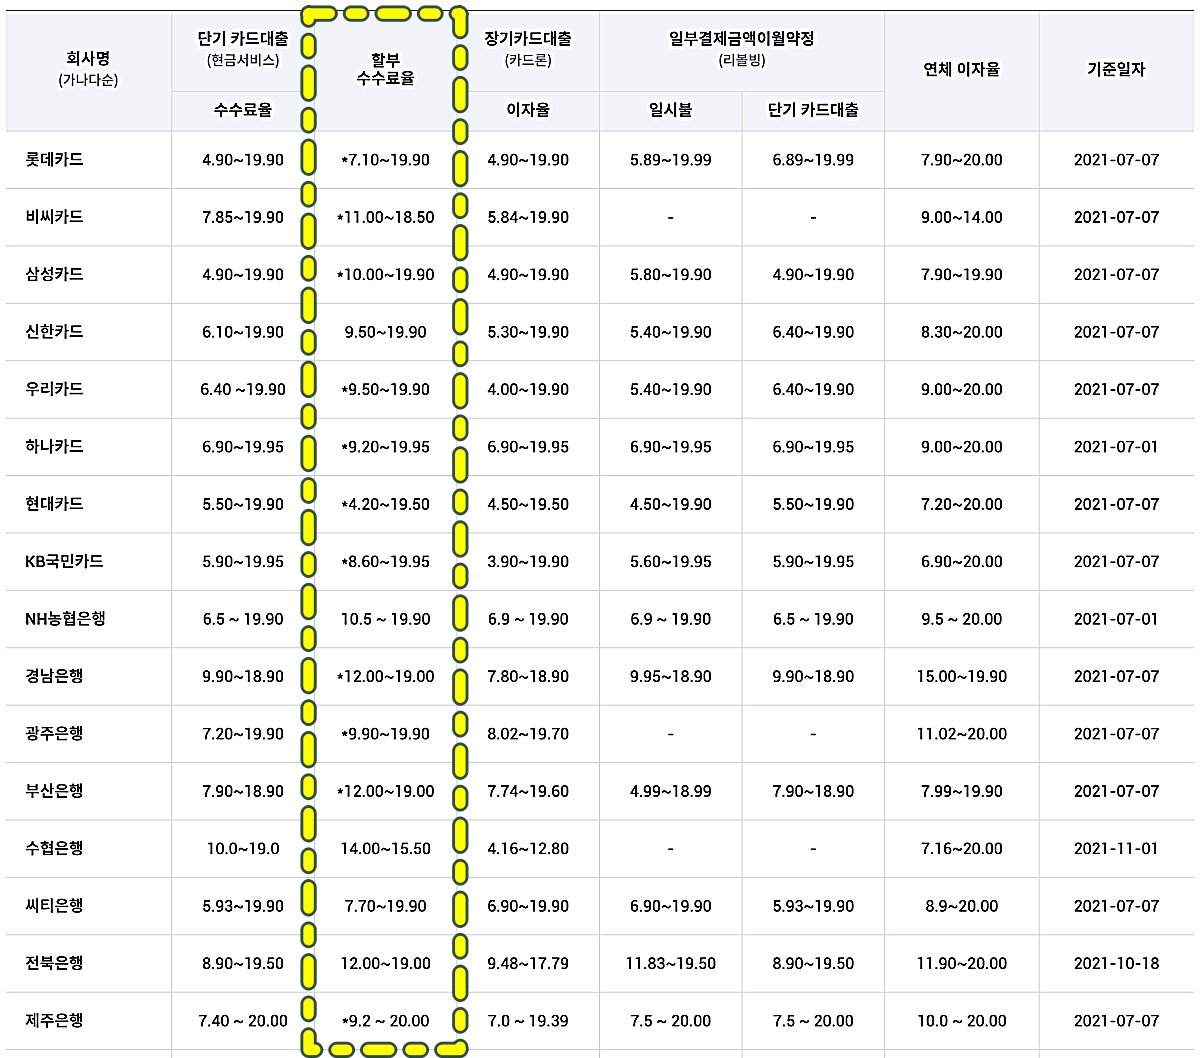The width and height of the screenshot is (1200, 1058).
Task: Select the 전북은행 company name
Action: [54, 963]
